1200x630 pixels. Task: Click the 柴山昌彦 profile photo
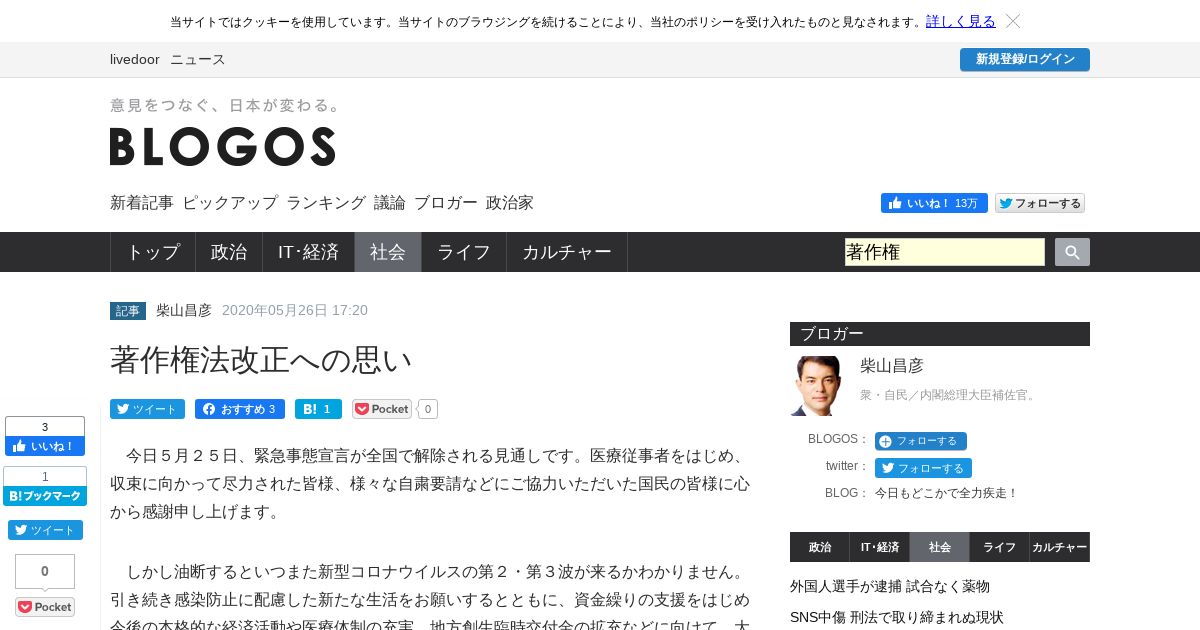pyautogui.click(x=816, y=386)
